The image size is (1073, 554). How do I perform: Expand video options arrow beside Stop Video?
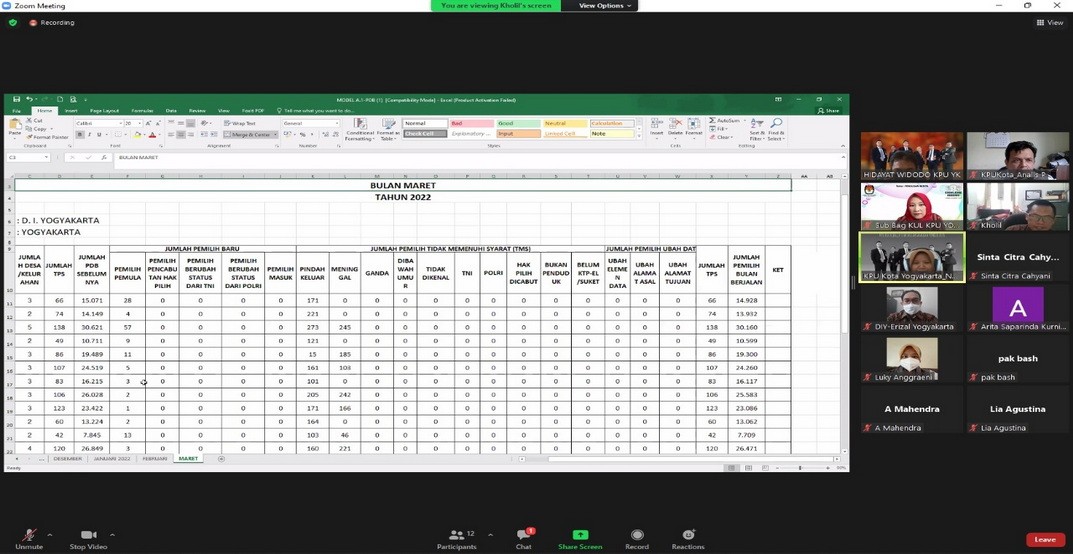coord(112,534)
